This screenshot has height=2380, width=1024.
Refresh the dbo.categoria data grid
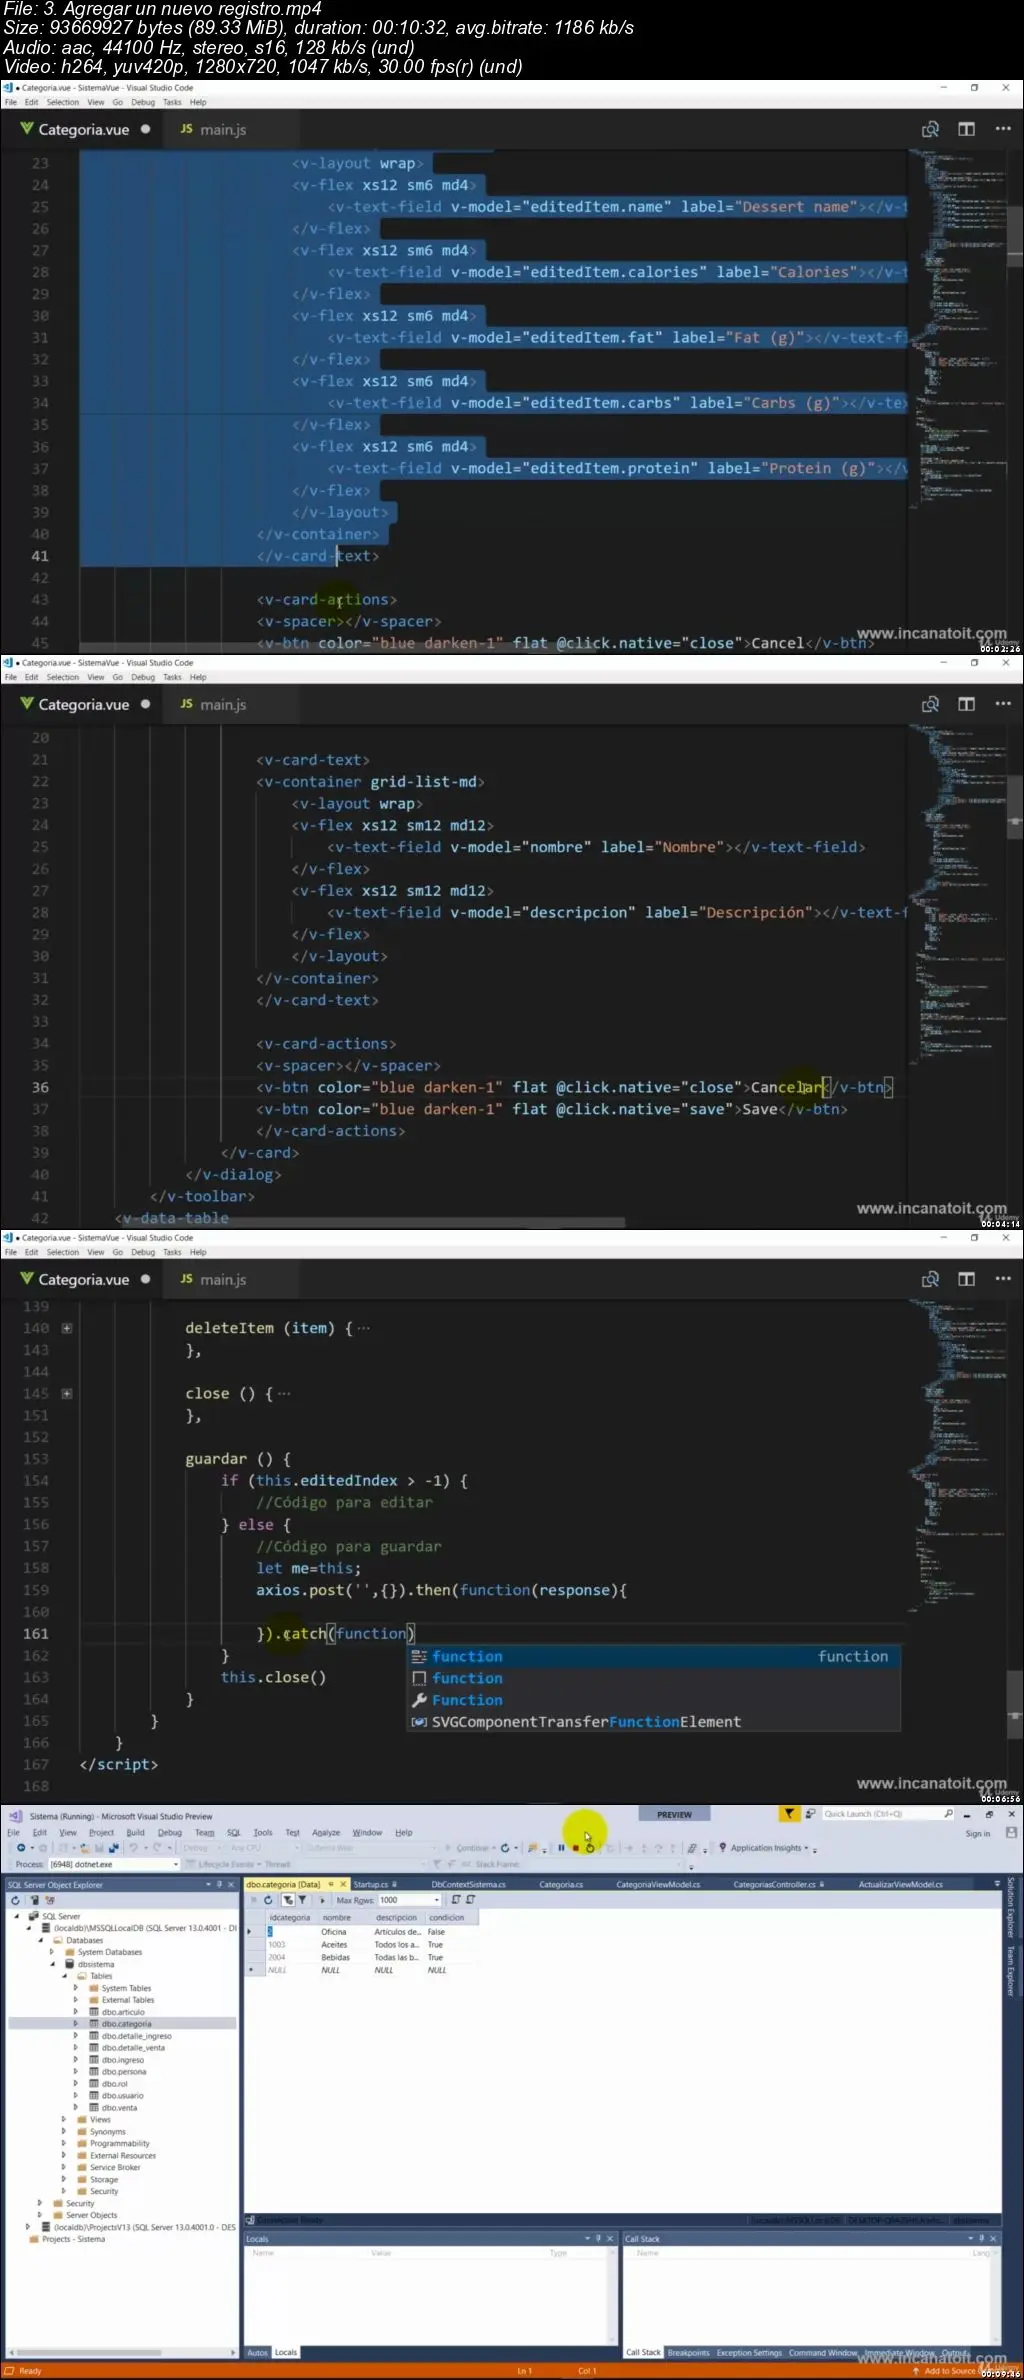point(268,1900)
